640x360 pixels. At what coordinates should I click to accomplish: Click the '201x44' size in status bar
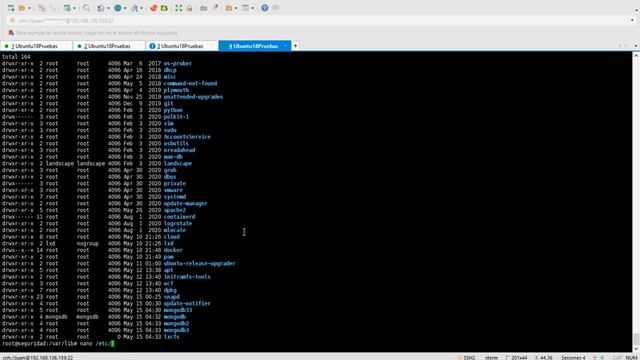point(519,358)
